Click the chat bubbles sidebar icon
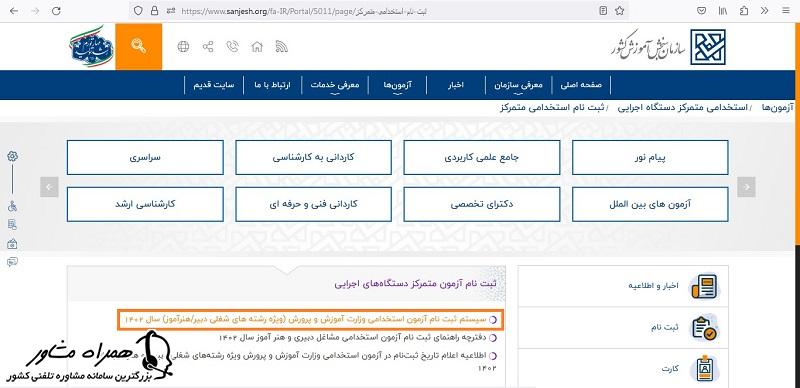 [x=13, y=262]
